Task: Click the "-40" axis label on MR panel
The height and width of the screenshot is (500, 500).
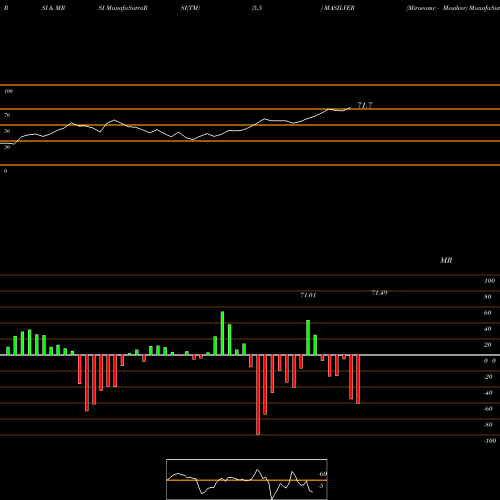Action: click(488, 393)
